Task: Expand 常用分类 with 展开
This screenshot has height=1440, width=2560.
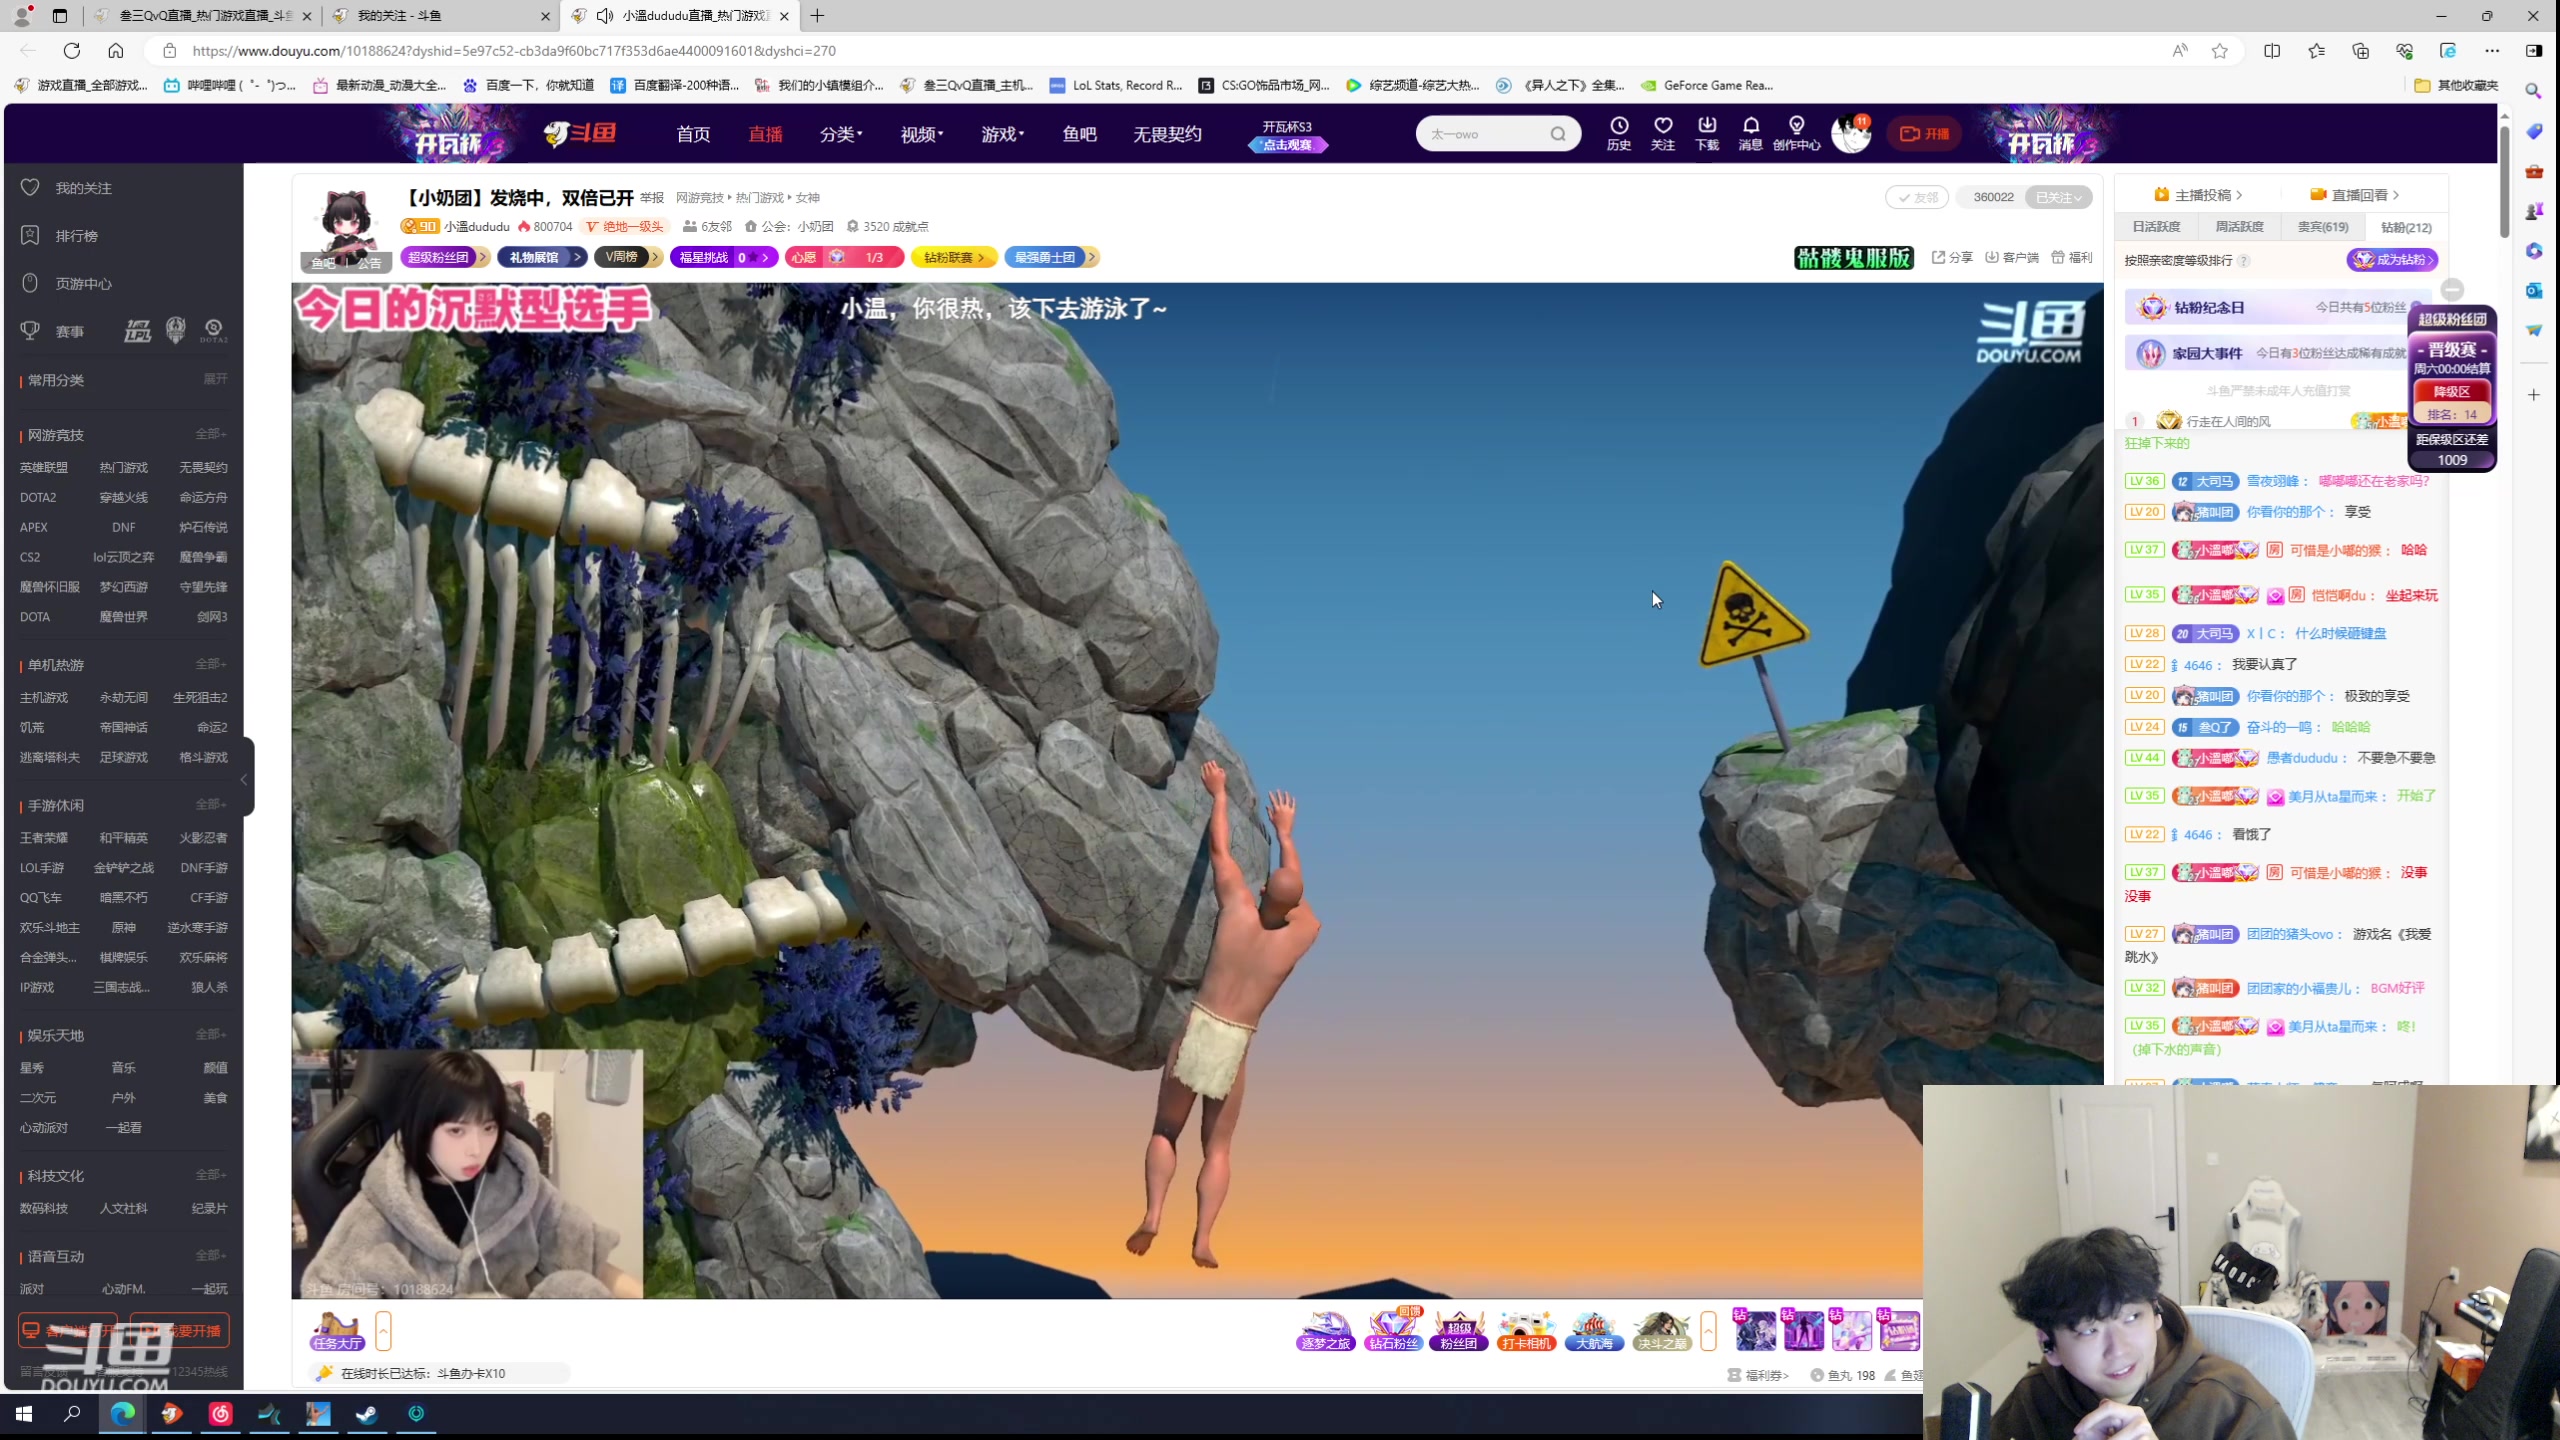Action: [215, 379]
